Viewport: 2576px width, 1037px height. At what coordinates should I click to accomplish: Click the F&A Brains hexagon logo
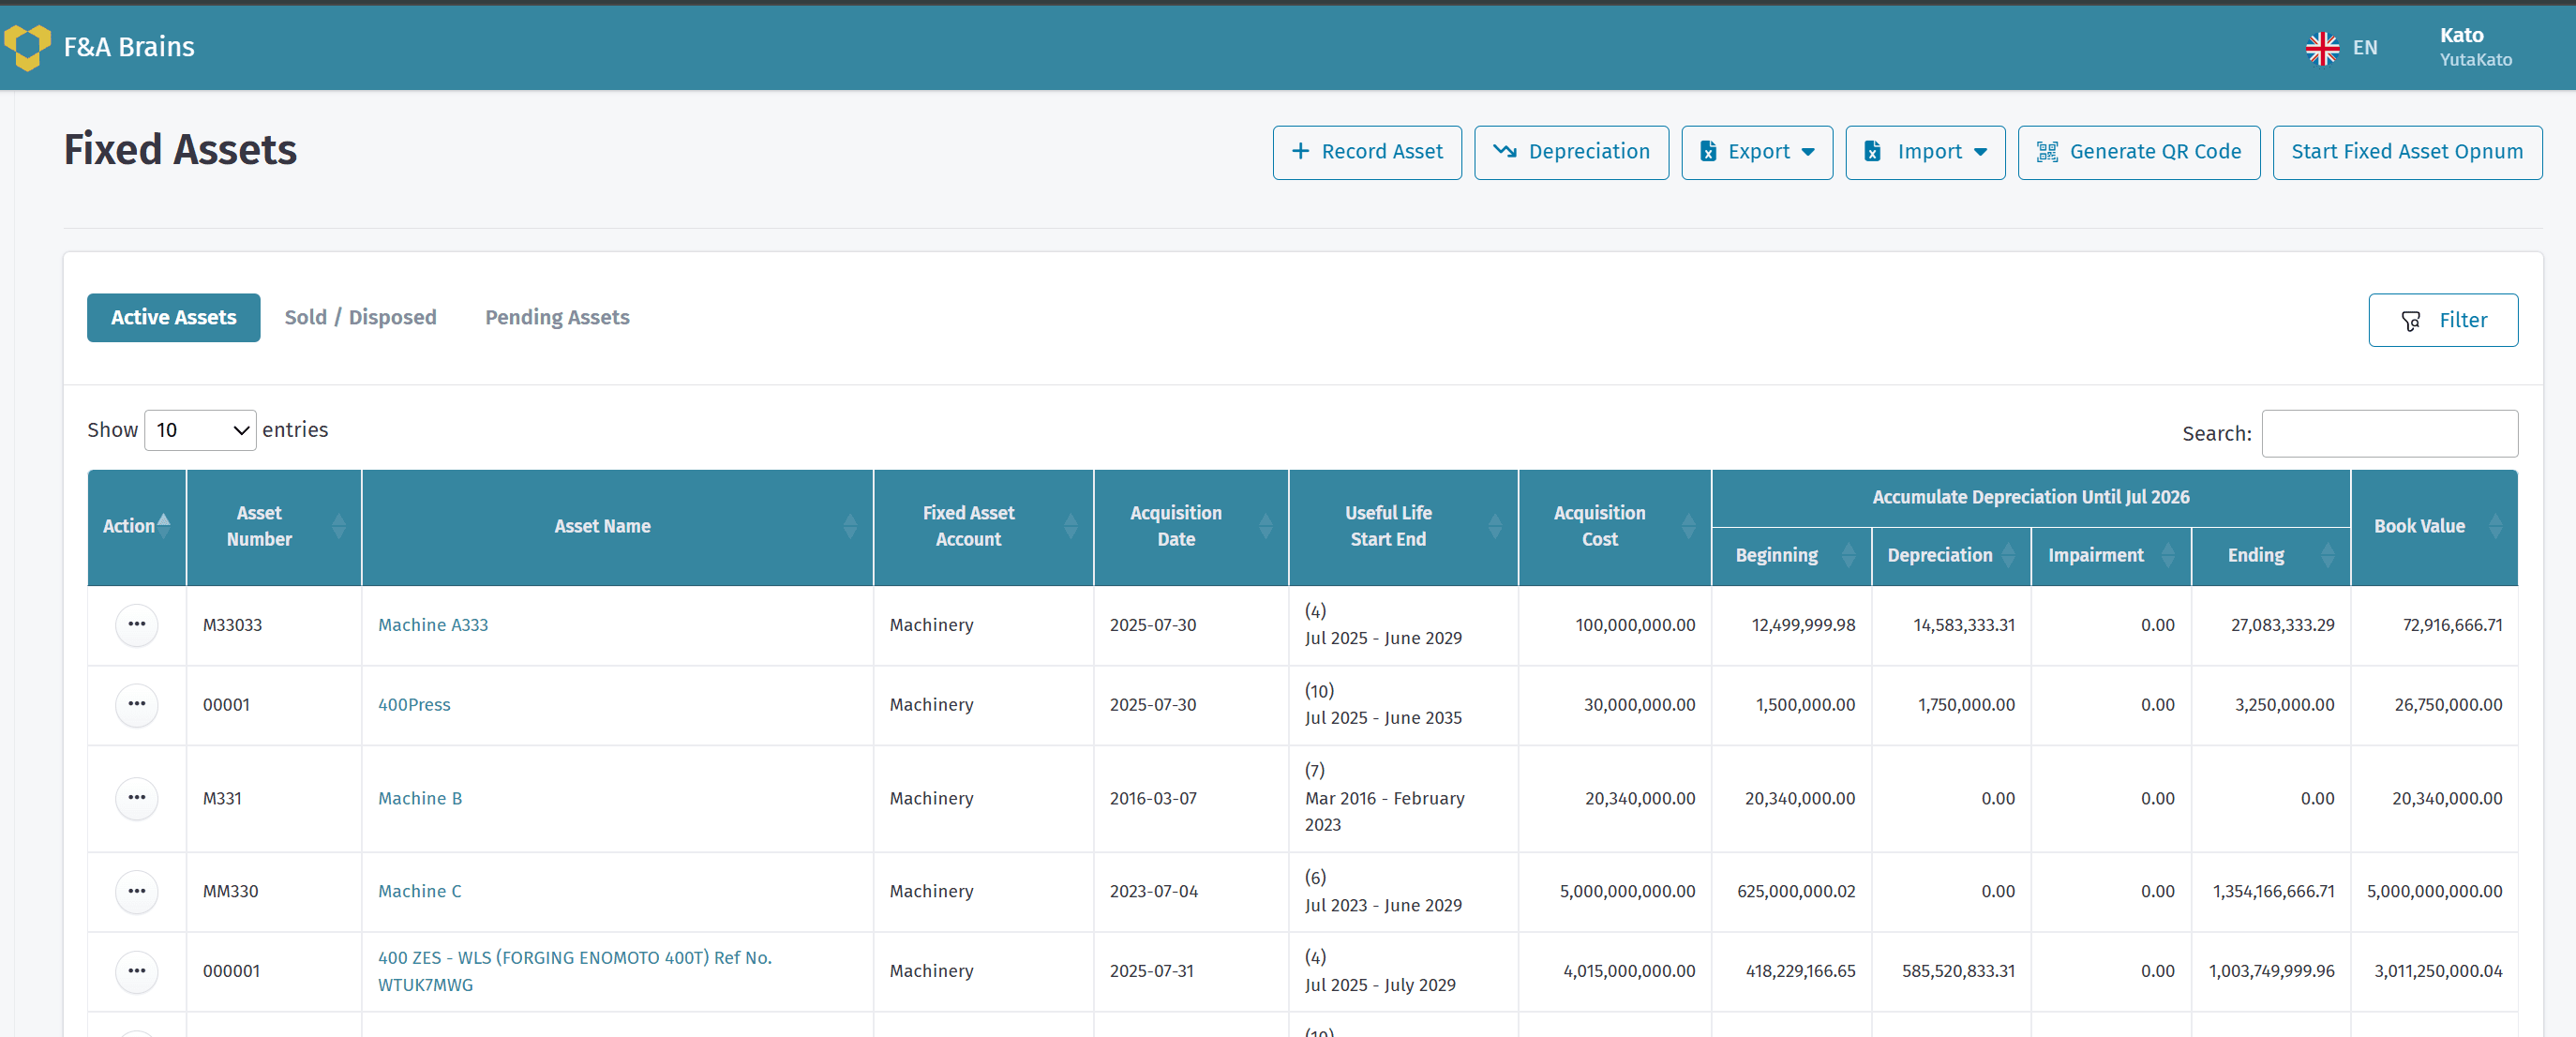pyautogui.click(x=27, y=47)
